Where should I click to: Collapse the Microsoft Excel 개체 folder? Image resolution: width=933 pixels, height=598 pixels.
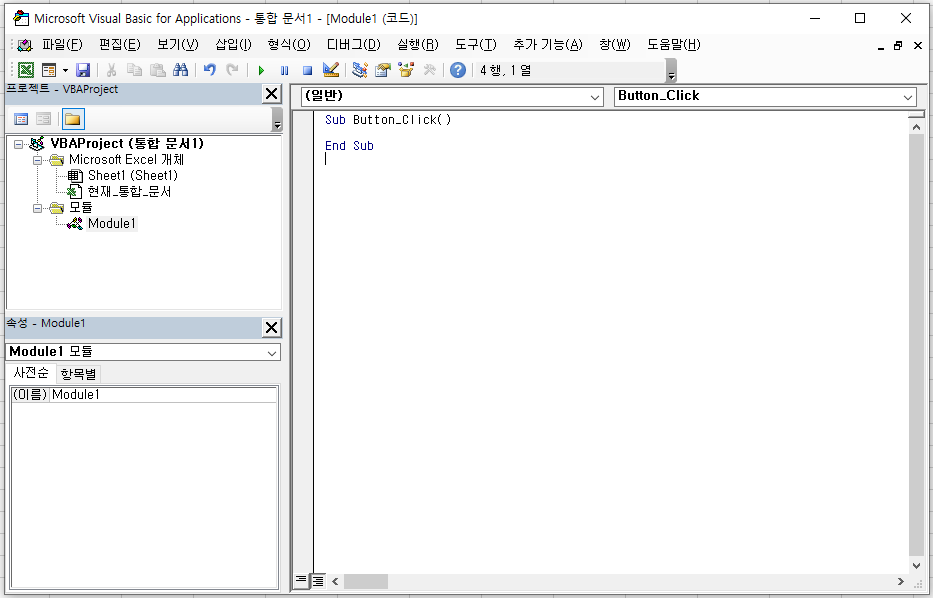click(37, 160)
